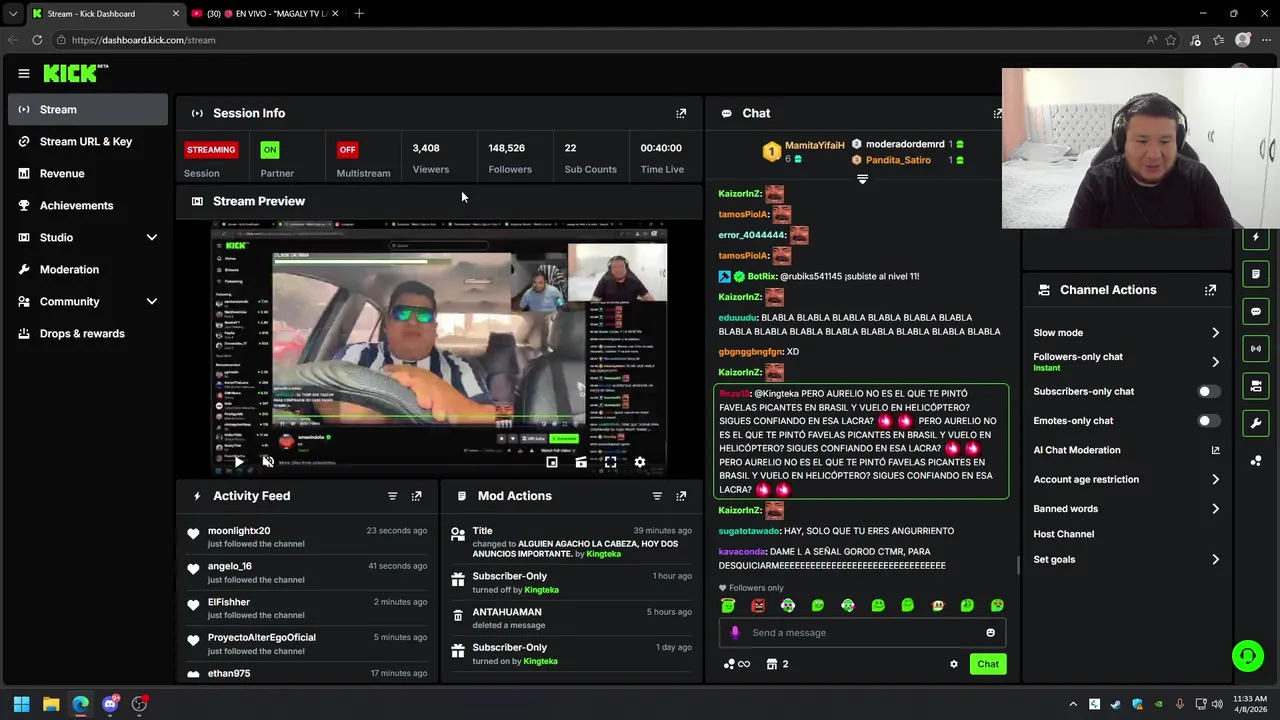Viewport: 1280px width, 720px height.
Task: Open AI Chat Moderation link
Action: (x=1127, y=450)
